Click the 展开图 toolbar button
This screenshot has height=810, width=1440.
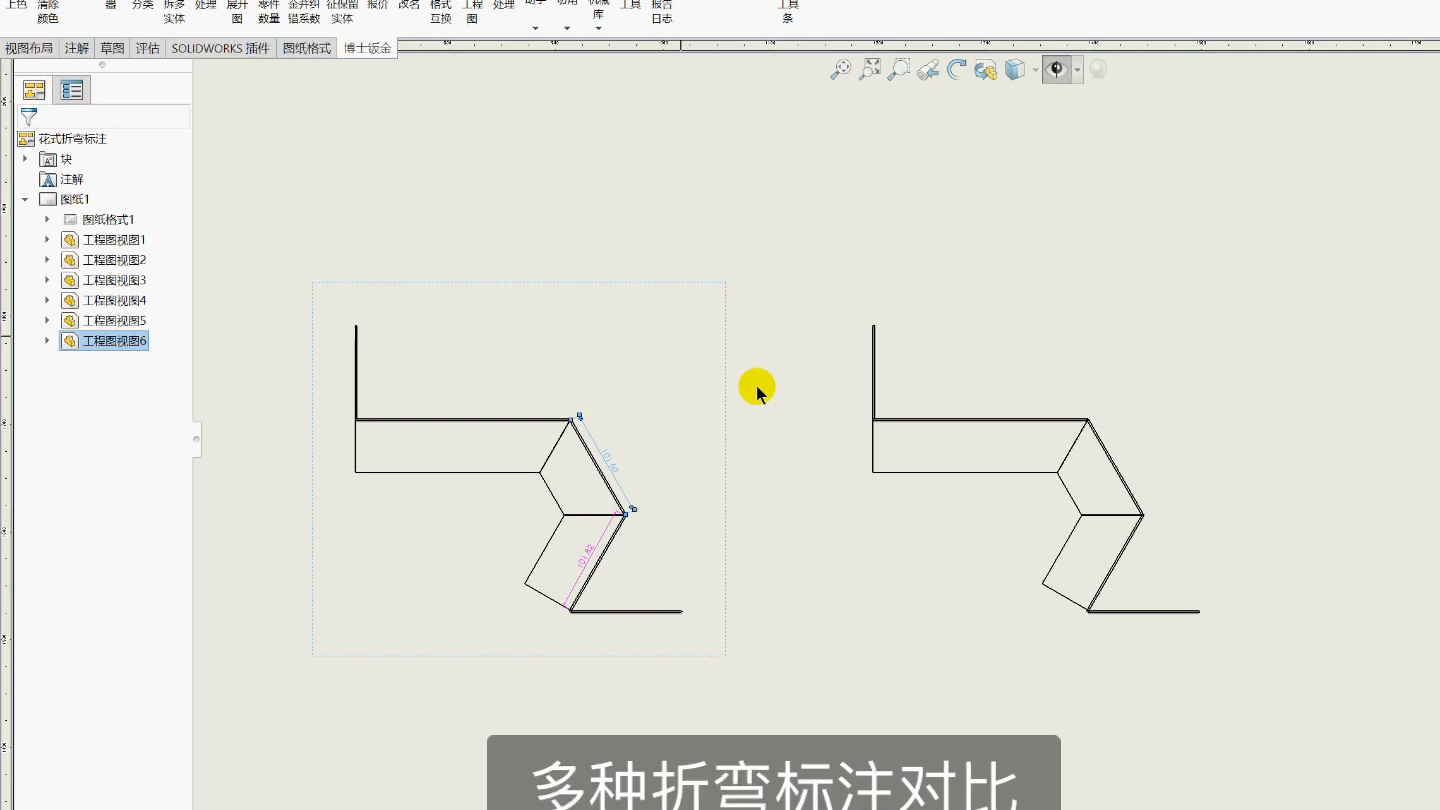click(237, 11)
